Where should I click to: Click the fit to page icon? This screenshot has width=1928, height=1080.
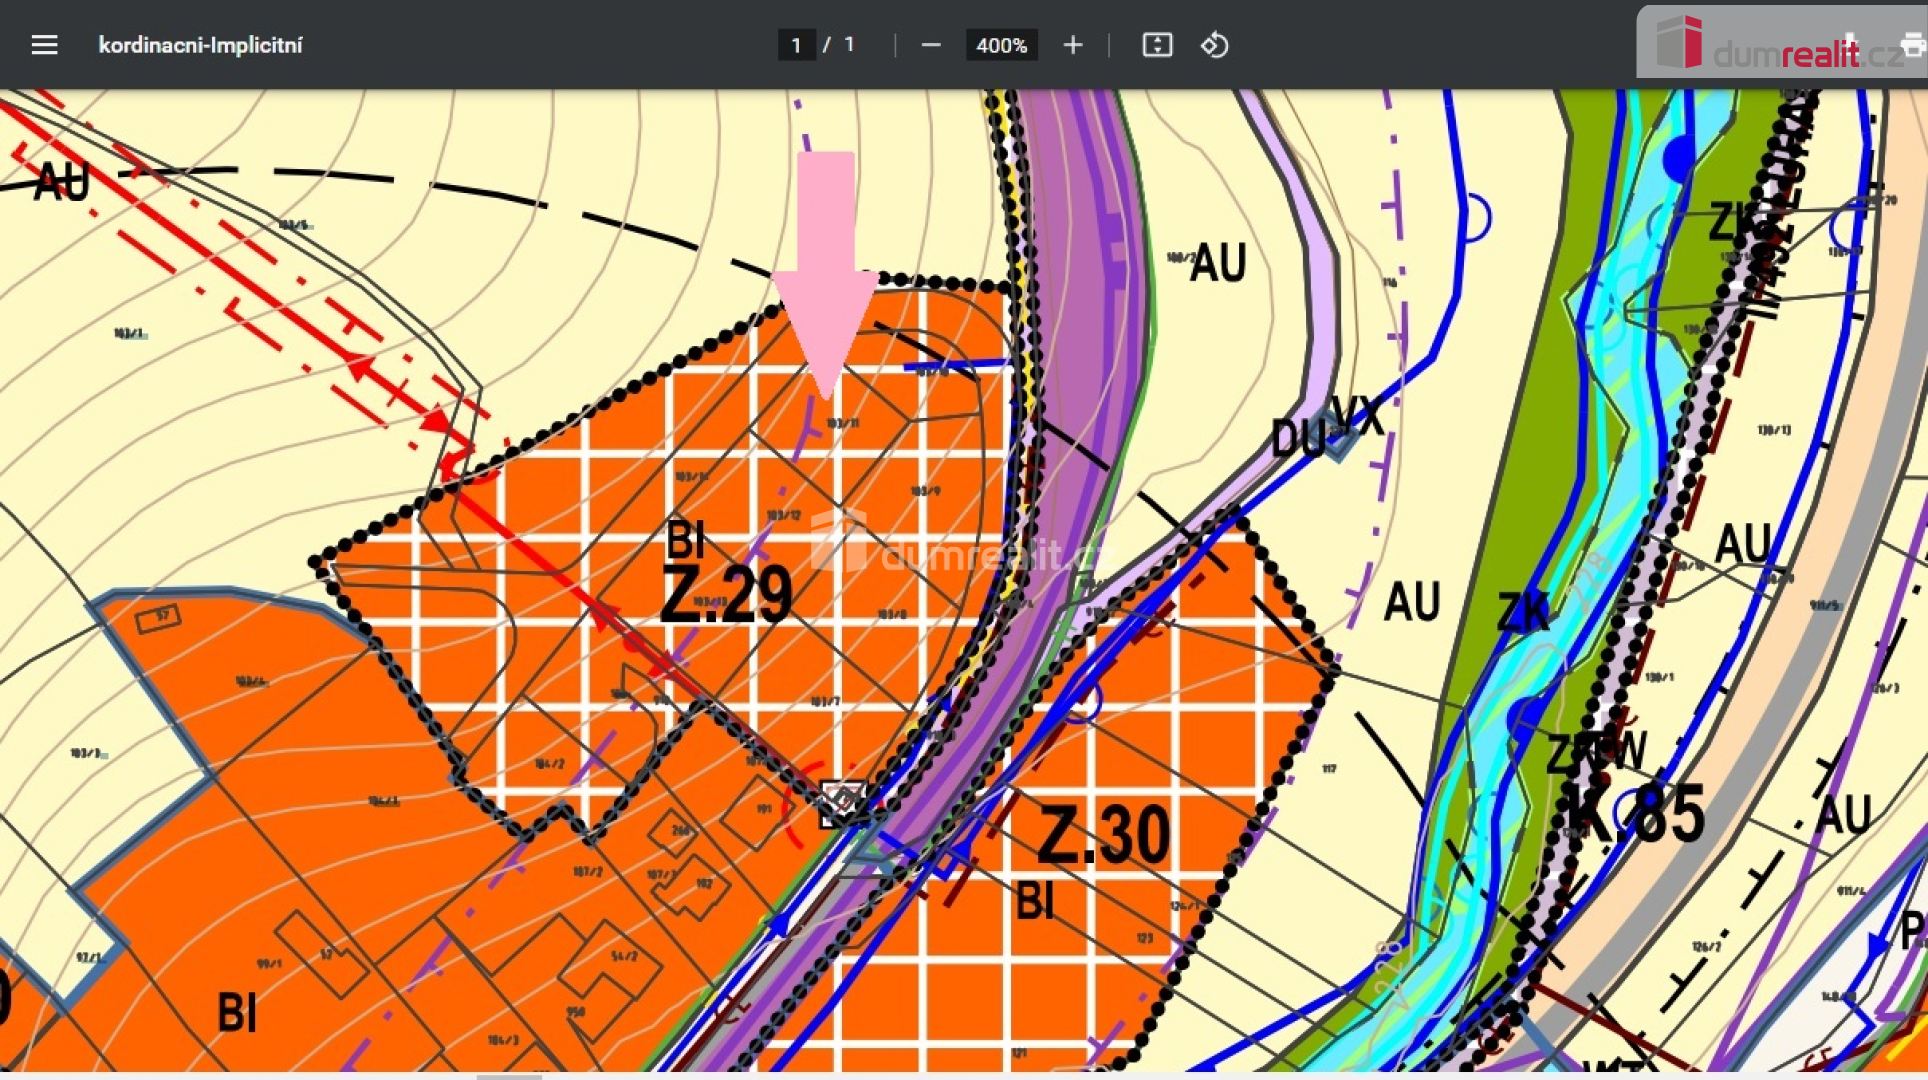point(1157,45)
